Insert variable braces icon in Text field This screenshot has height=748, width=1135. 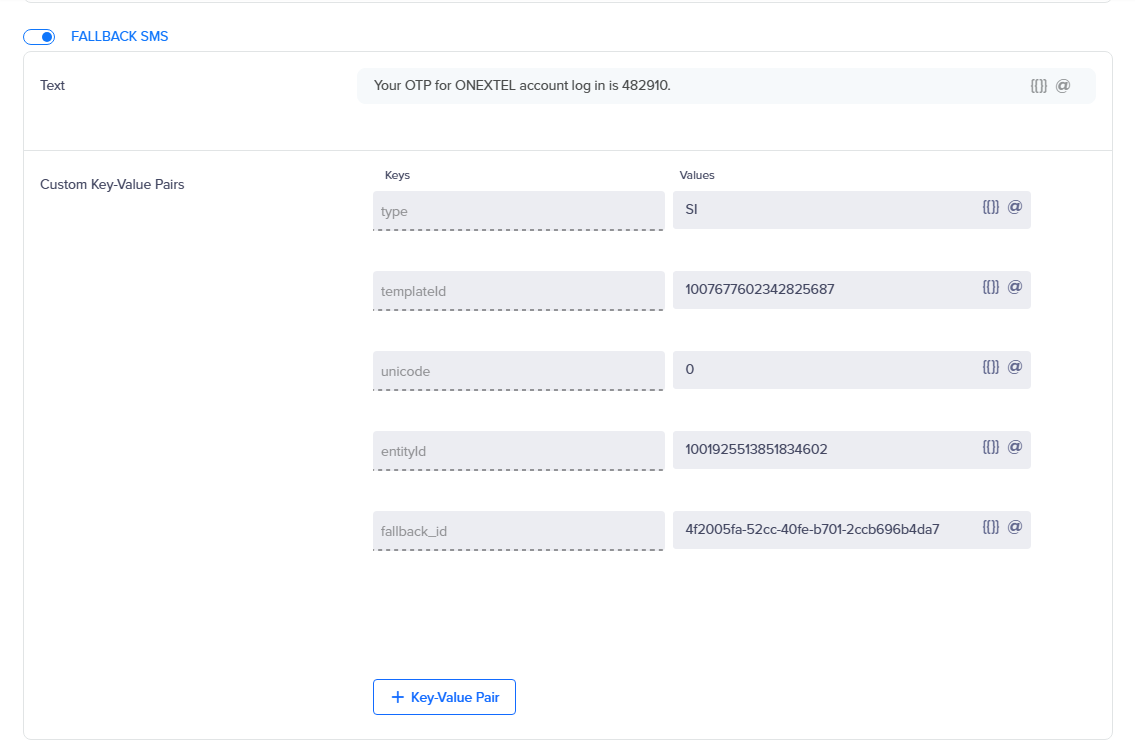pyautogui.click(x=1039, y=85)
